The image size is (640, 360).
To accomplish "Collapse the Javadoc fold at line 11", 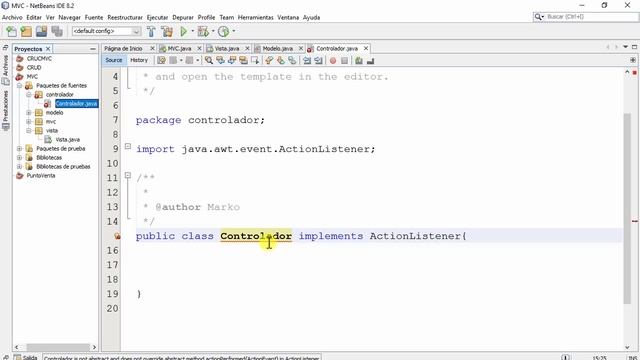I will [128, 176].
